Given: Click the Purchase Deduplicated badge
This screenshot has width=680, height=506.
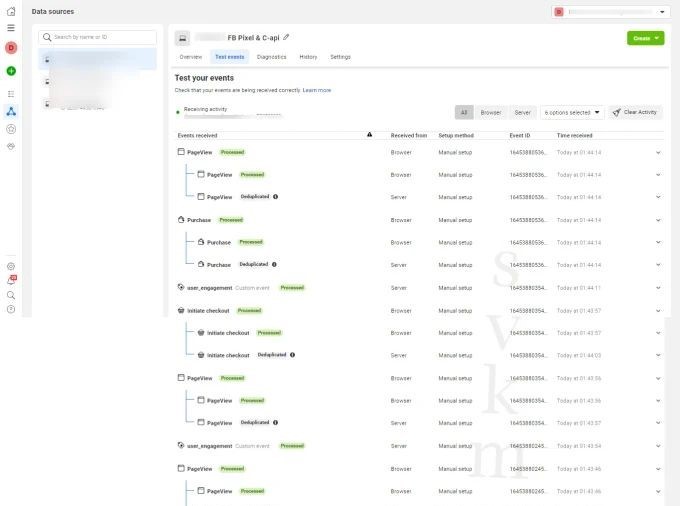Looking at the screenshot, I should point(254,264).
